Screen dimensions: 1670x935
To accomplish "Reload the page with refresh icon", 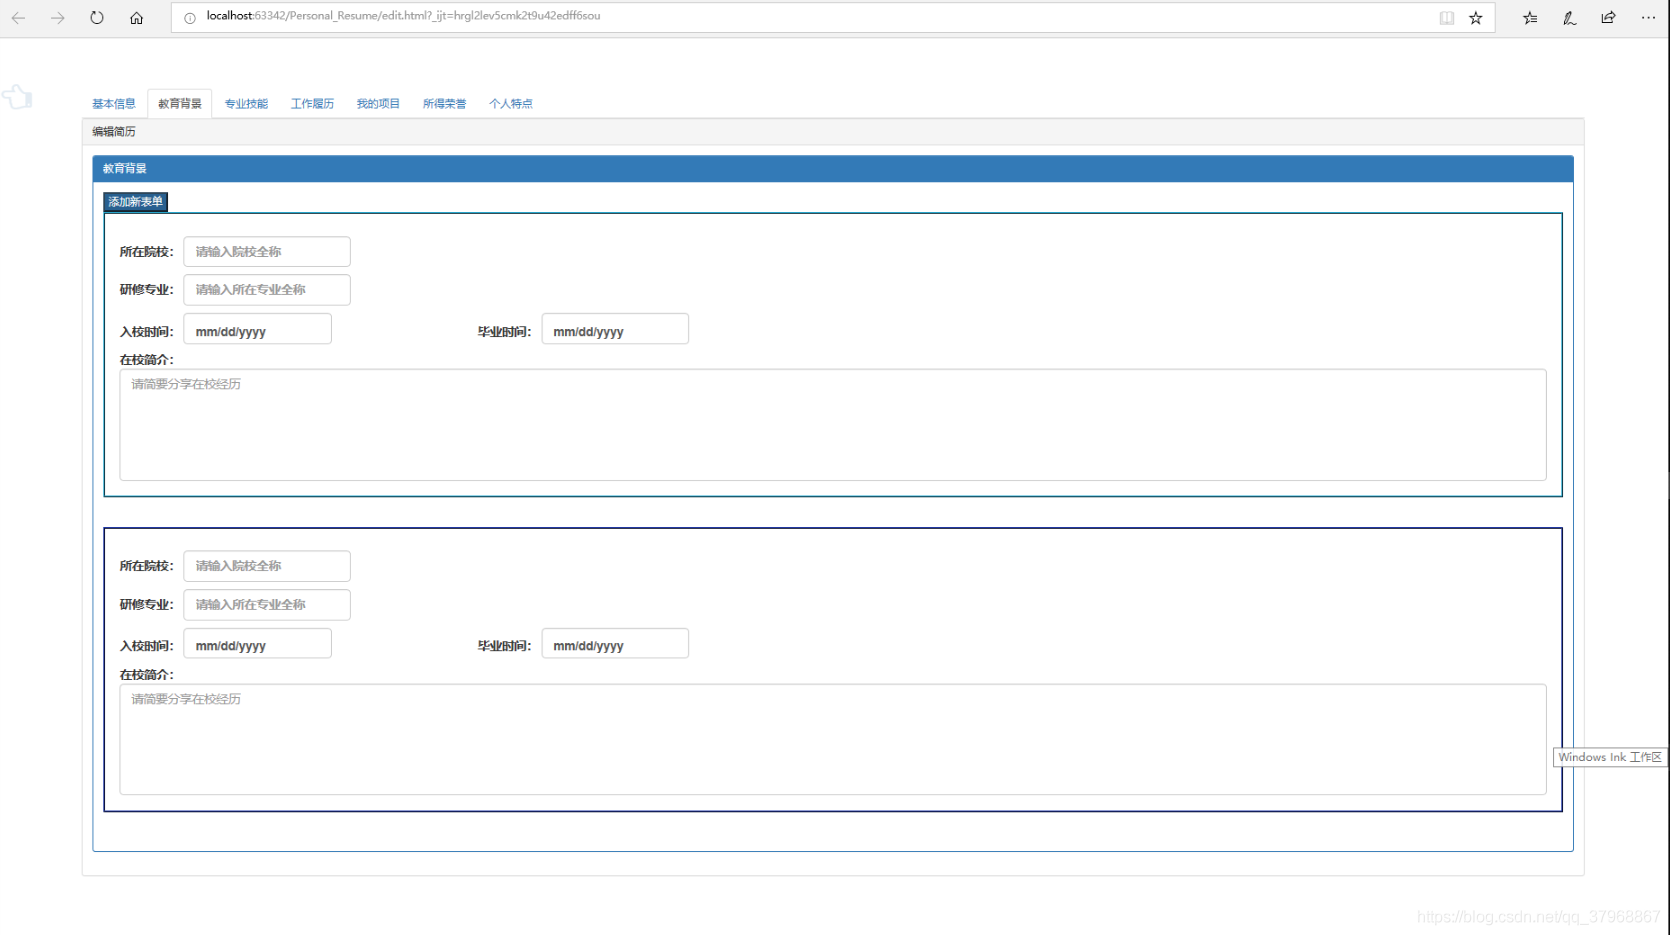I will [x=97, y=18].
